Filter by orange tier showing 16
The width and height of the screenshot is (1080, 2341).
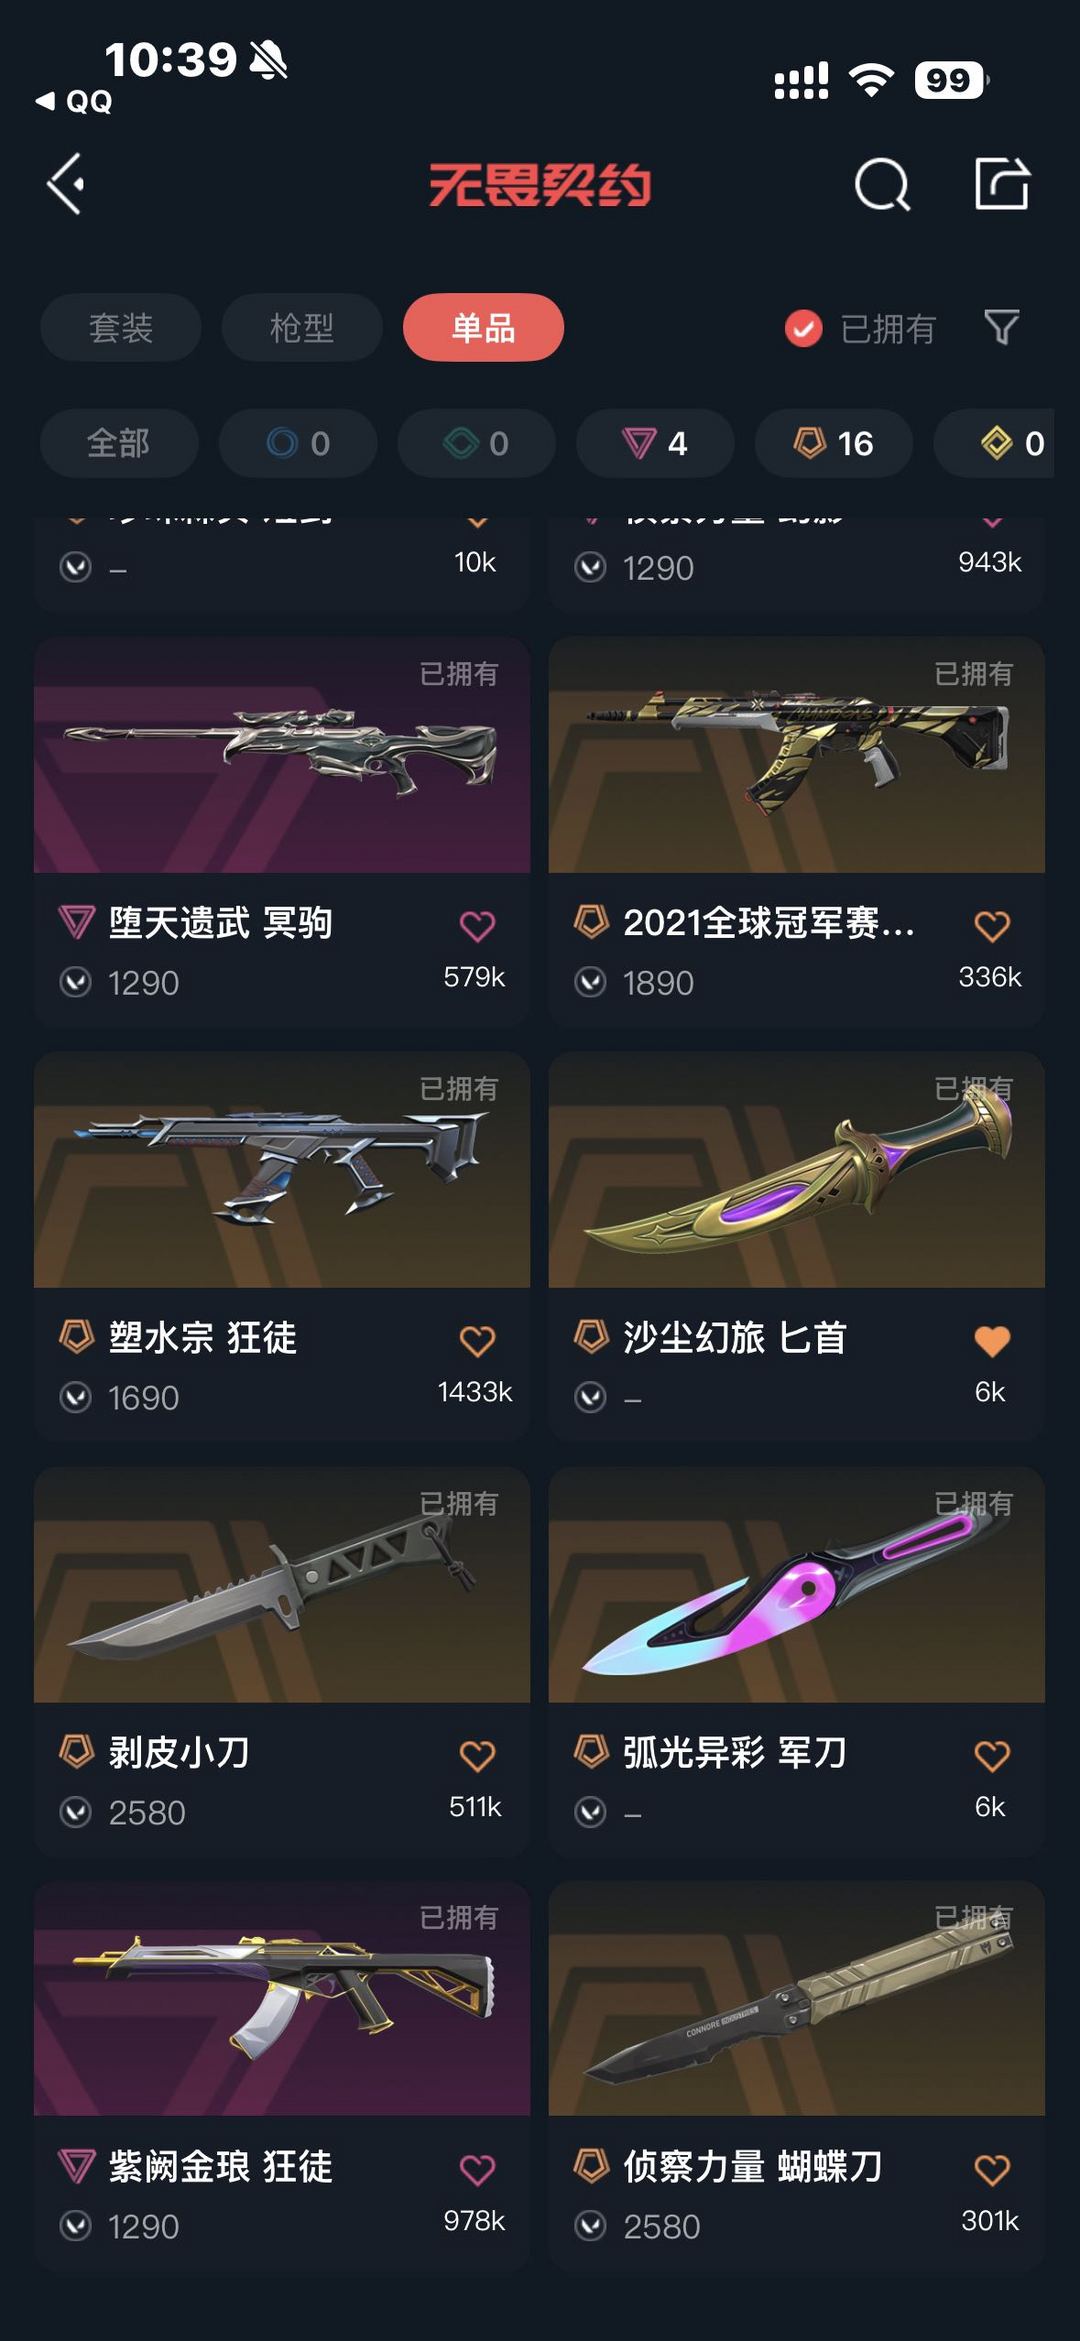833,443
